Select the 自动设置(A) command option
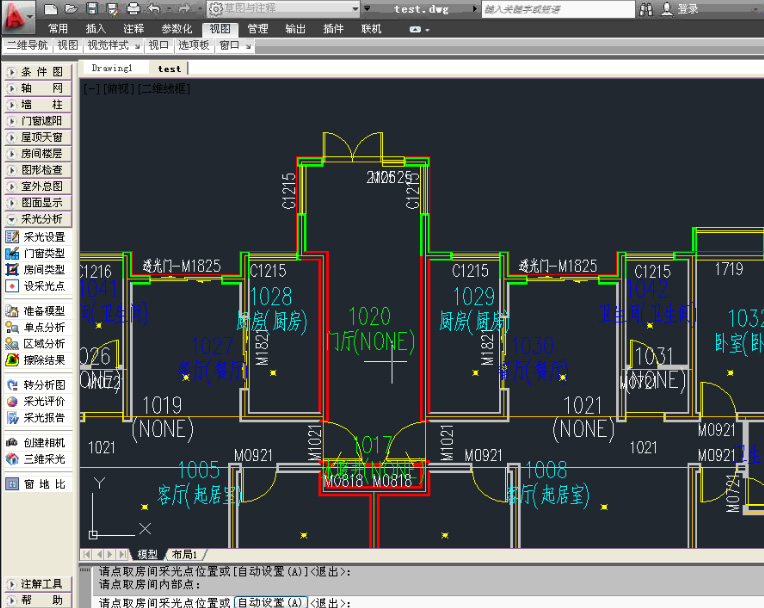Screen dimensions: 764x608 tap(270, 603)
